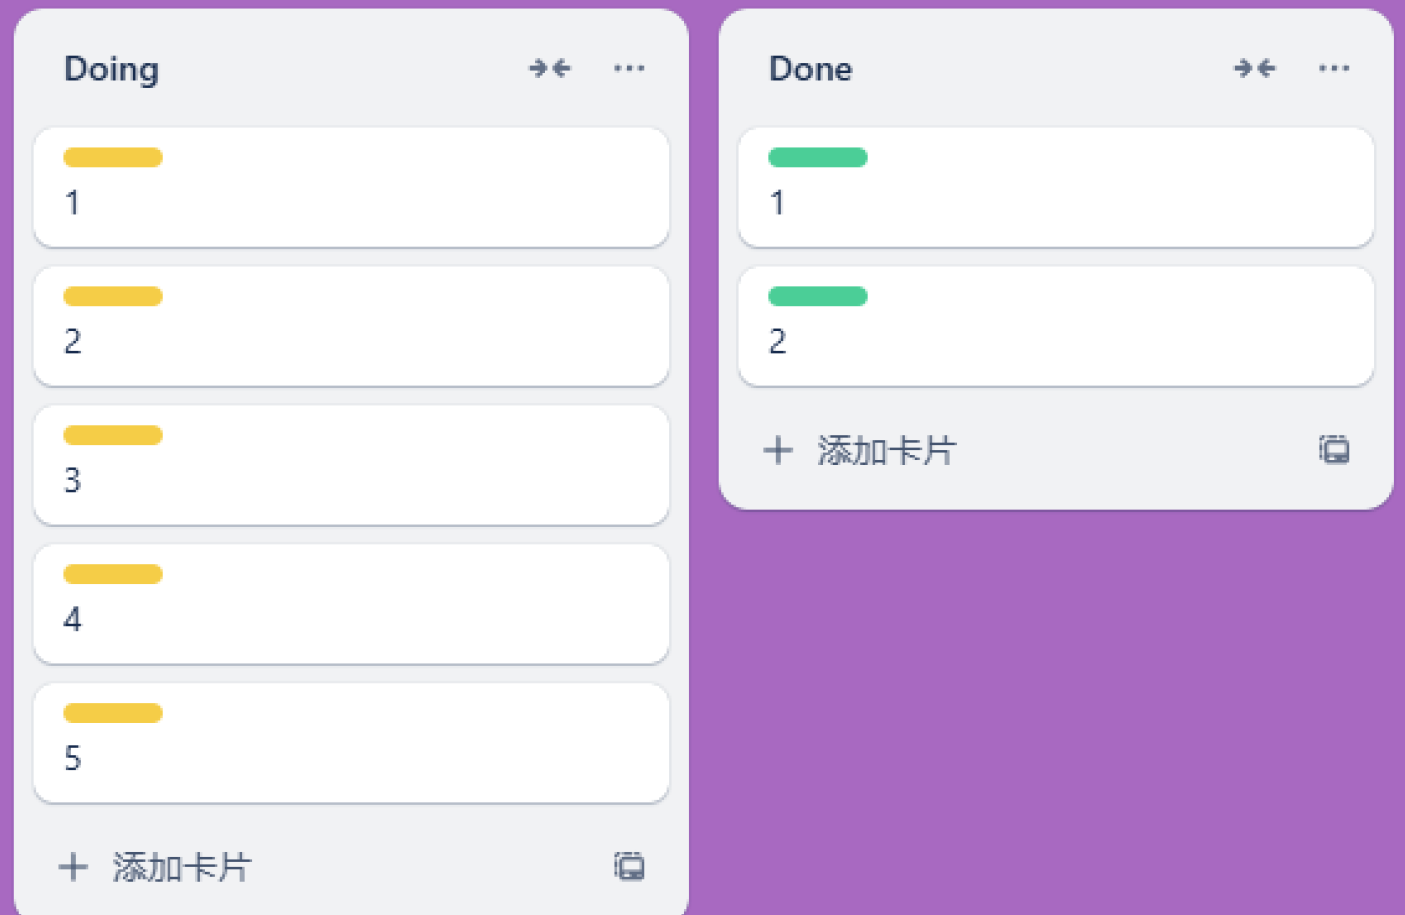Click the plus icon in Done list footer

pyautogui.click(x=778, y=450)
